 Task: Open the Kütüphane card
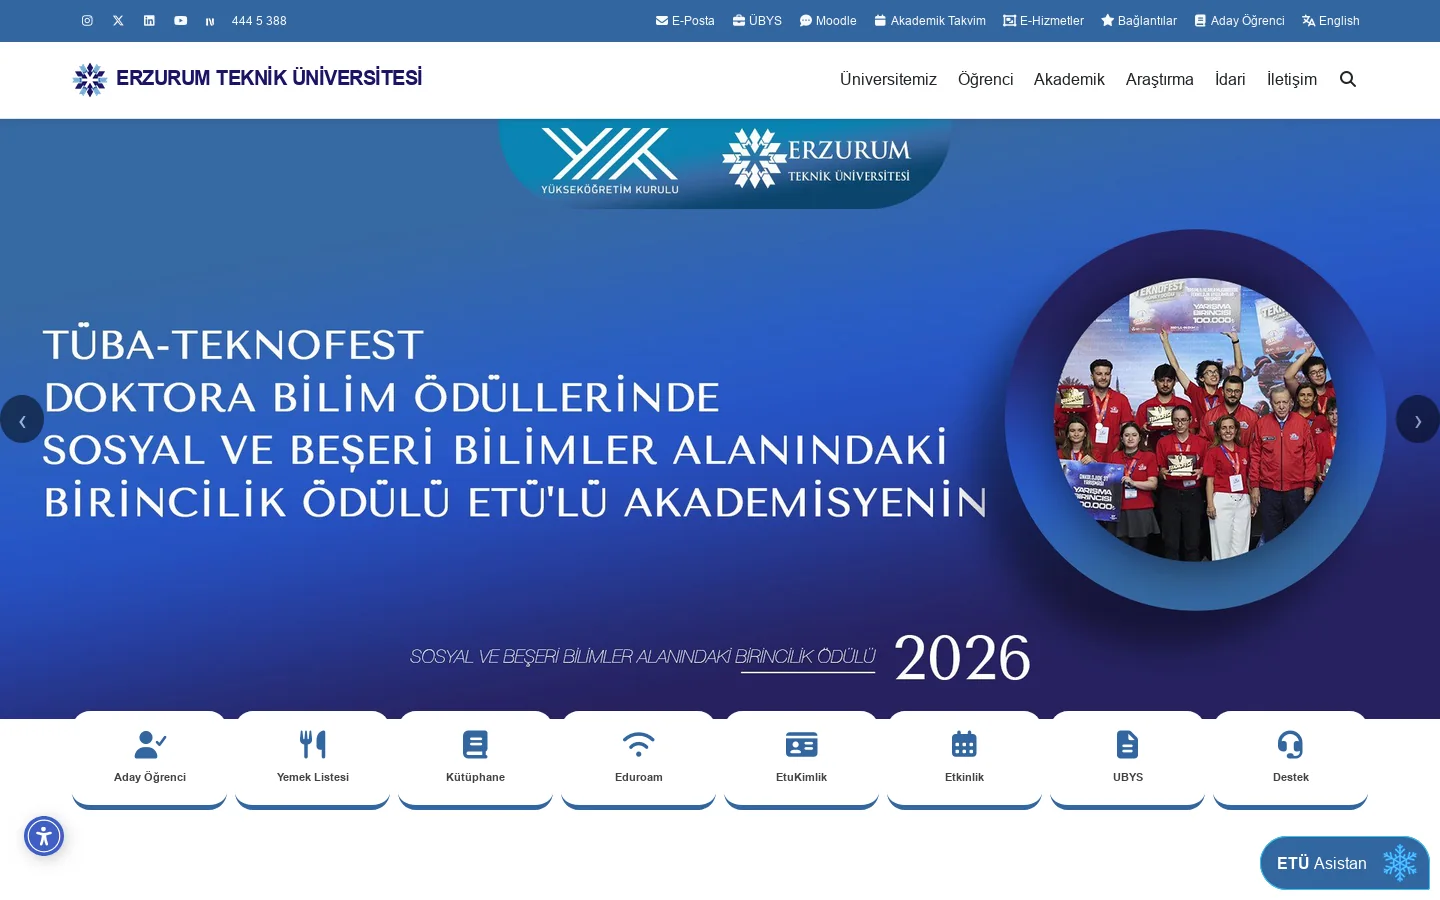[x=476, y=759]
